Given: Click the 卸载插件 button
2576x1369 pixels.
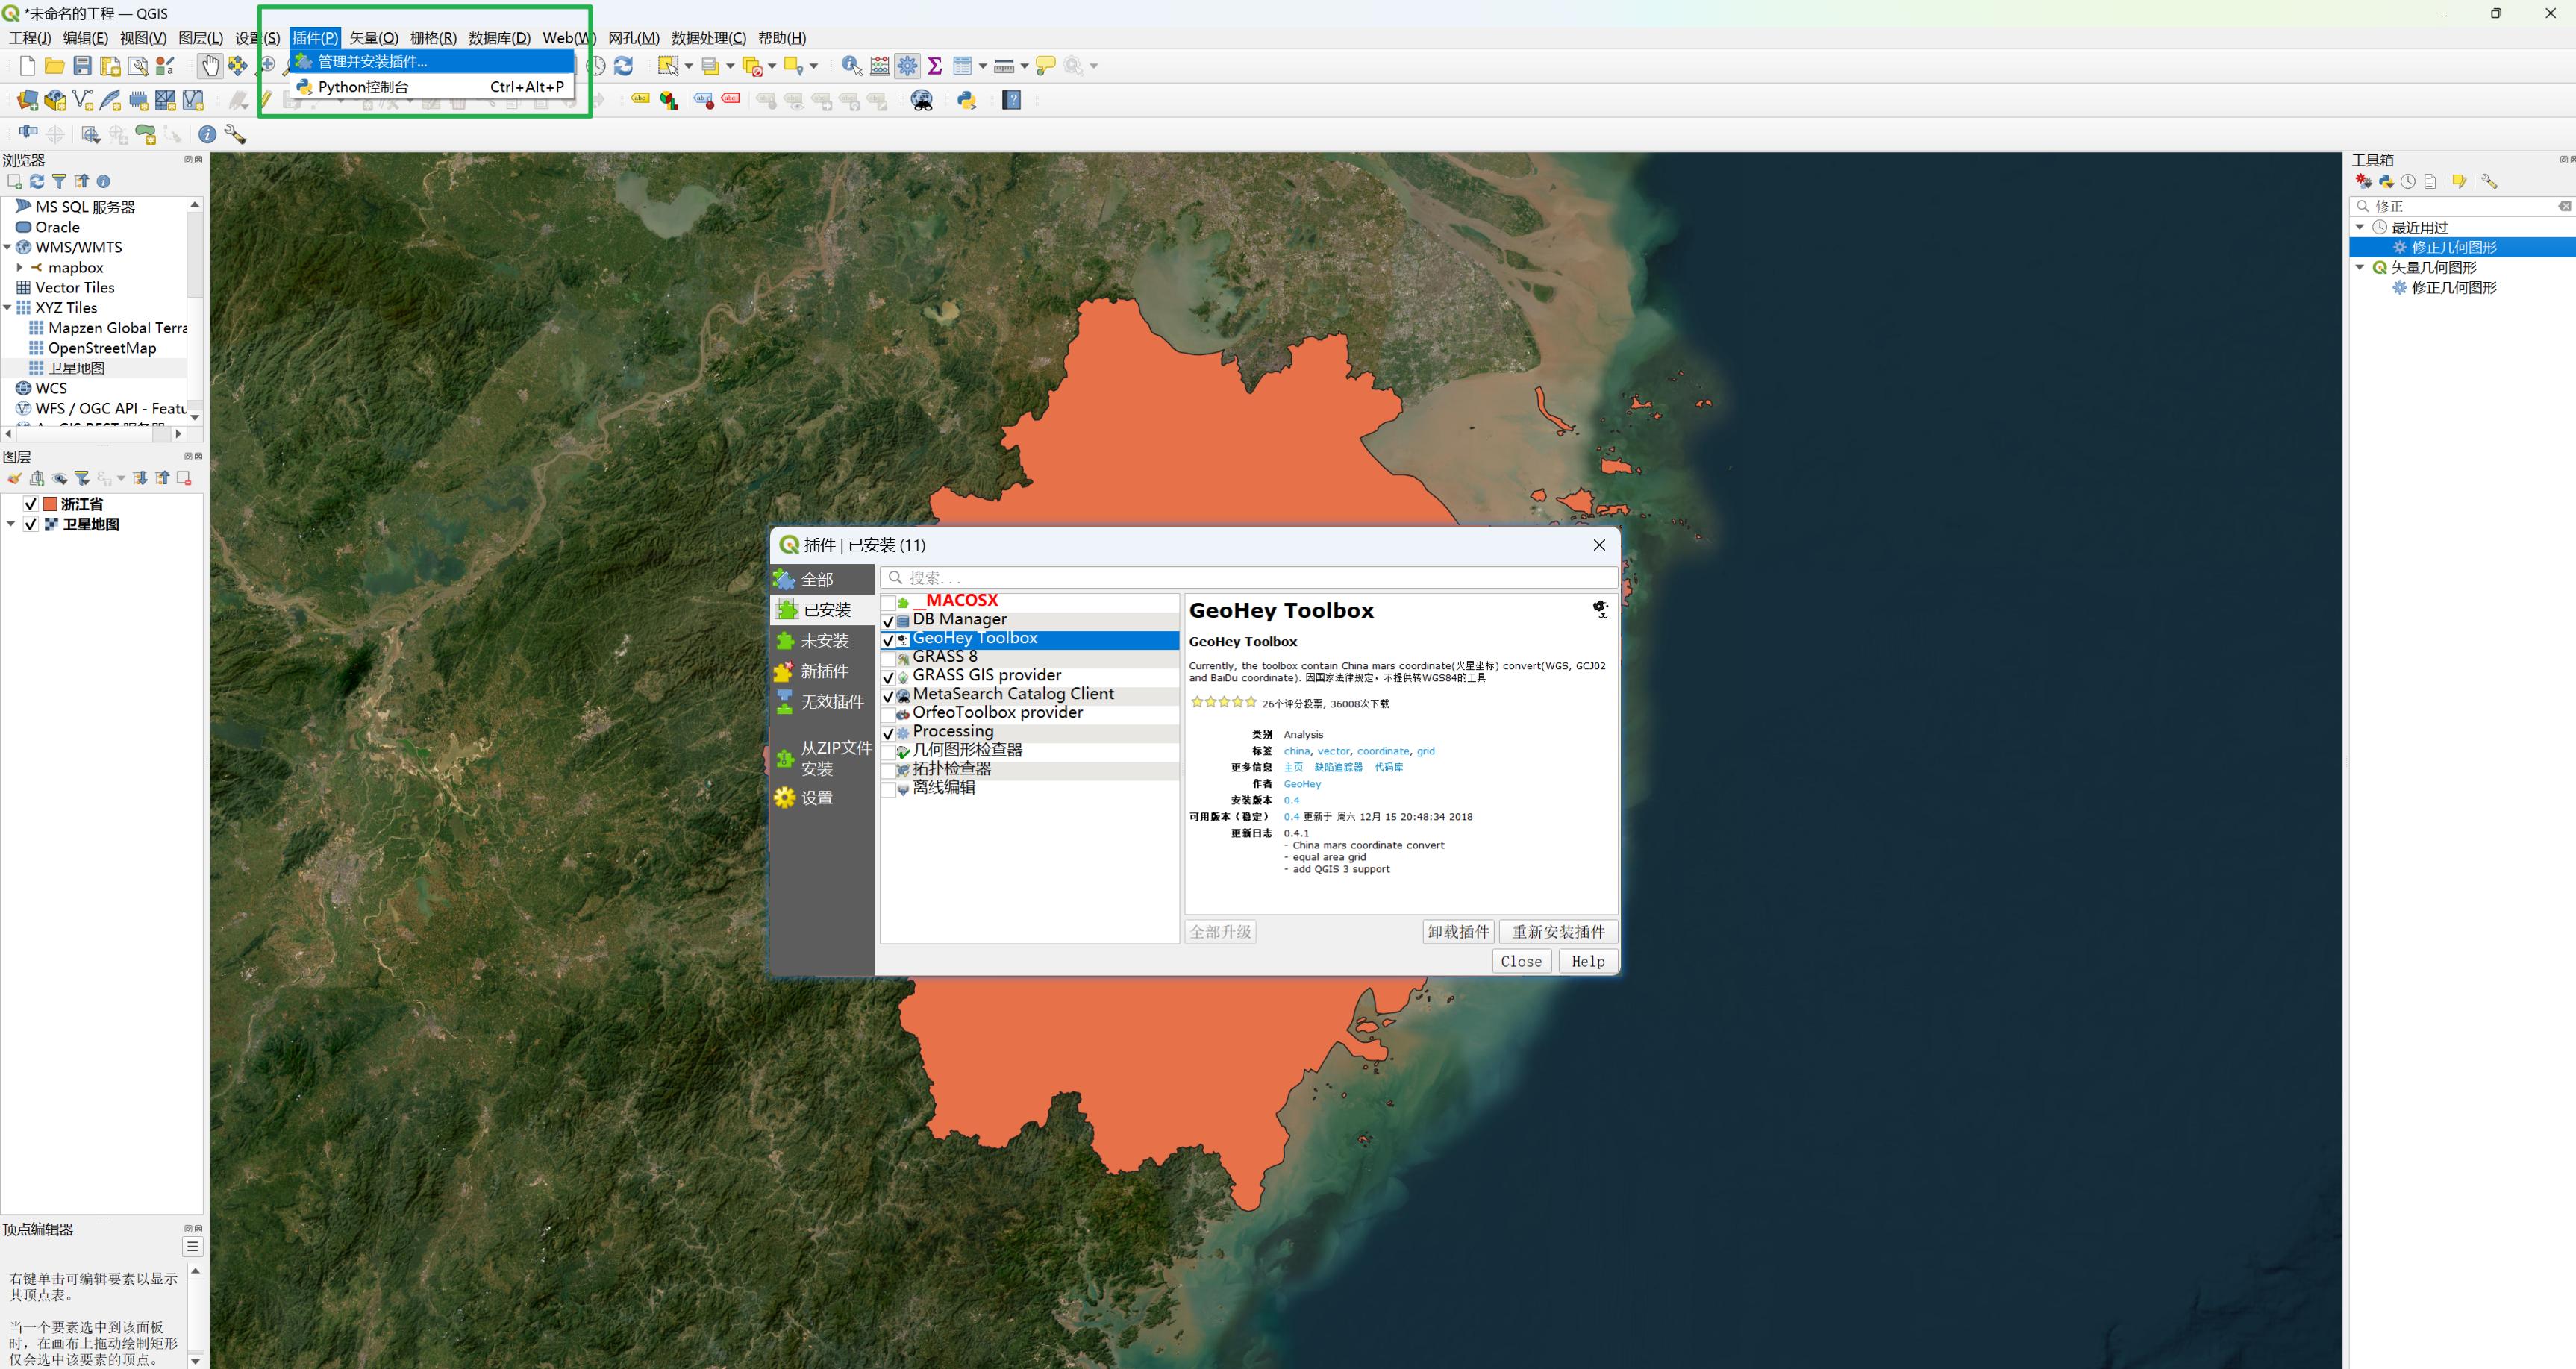Looking at the screenshot, I should [1458, 931].
